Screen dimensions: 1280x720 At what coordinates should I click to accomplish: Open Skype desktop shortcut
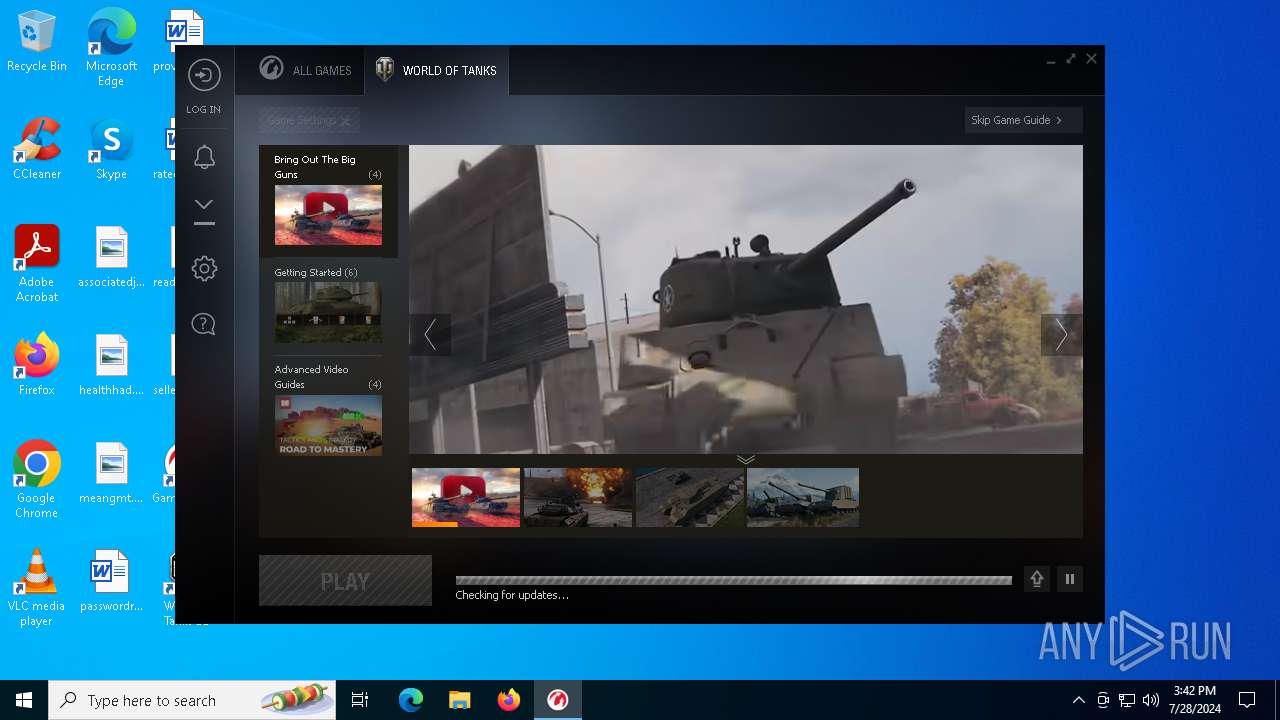111,149
